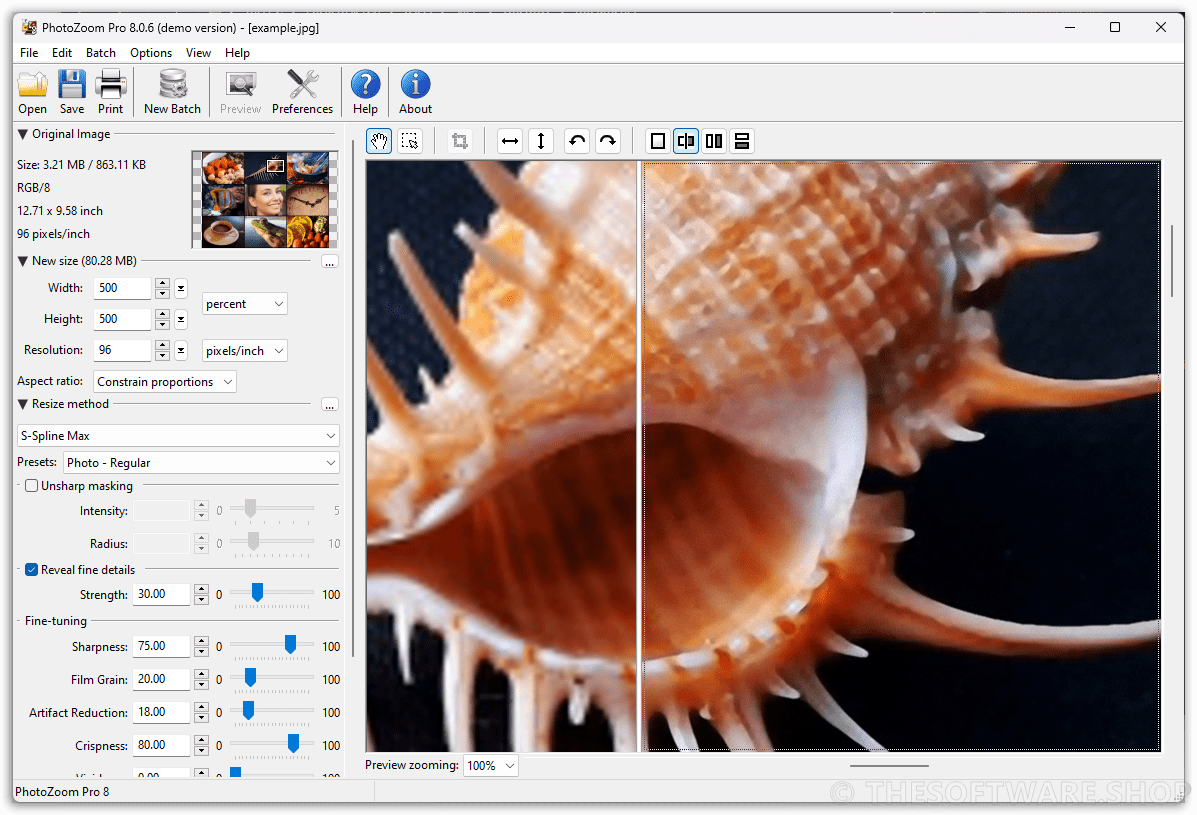Switch to side-by-side vertical preview
The width and height of the screenshot is (1197, 815).
(x=714, y=141)
